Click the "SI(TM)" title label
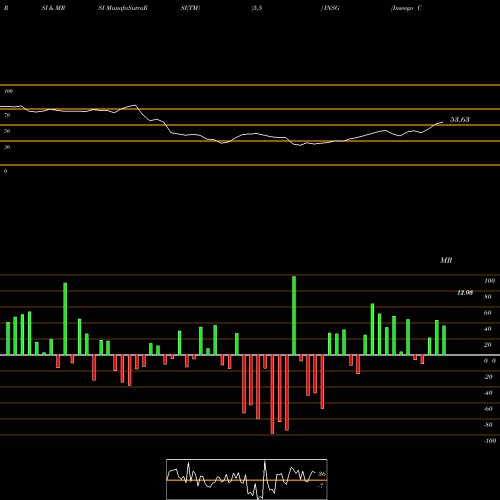 [x=190, y=8]
